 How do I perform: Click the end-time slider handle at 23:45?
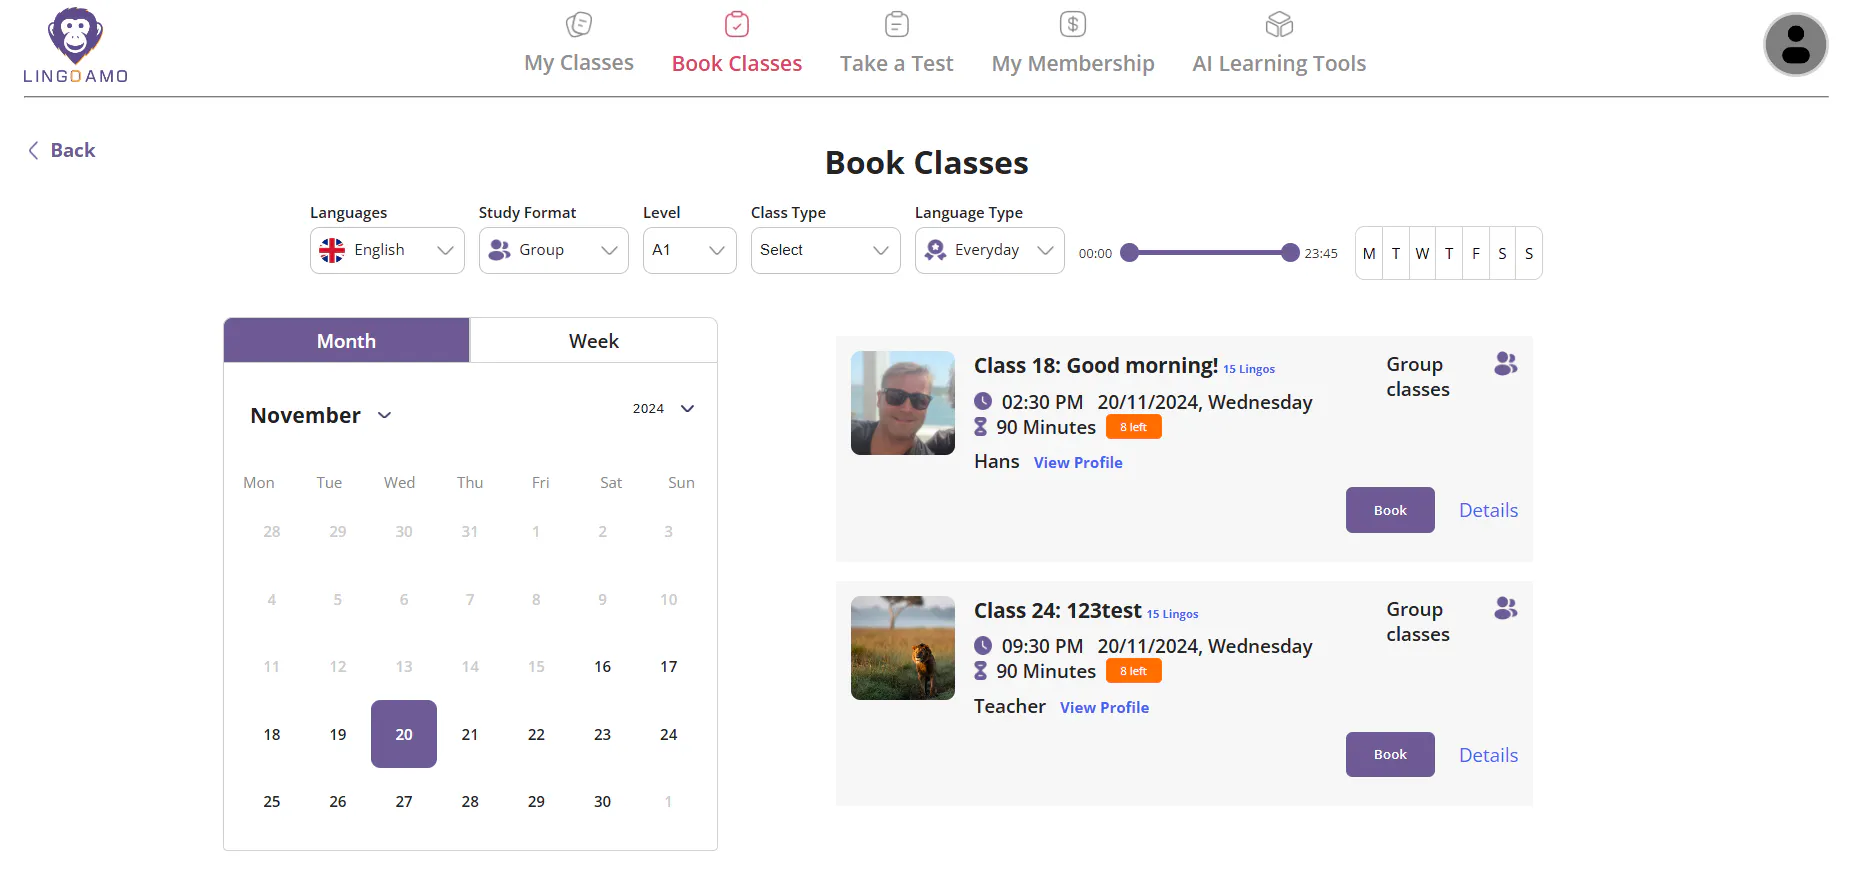click(1290, 252)
